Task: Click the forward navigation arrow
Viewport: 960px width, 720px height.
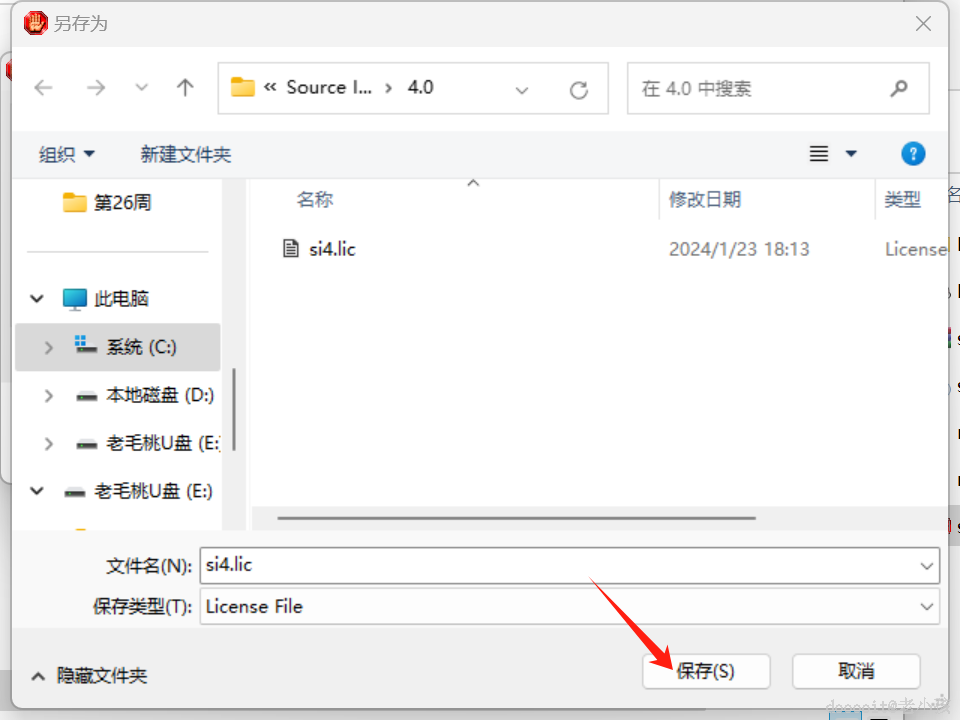Action: click(96, 88)
